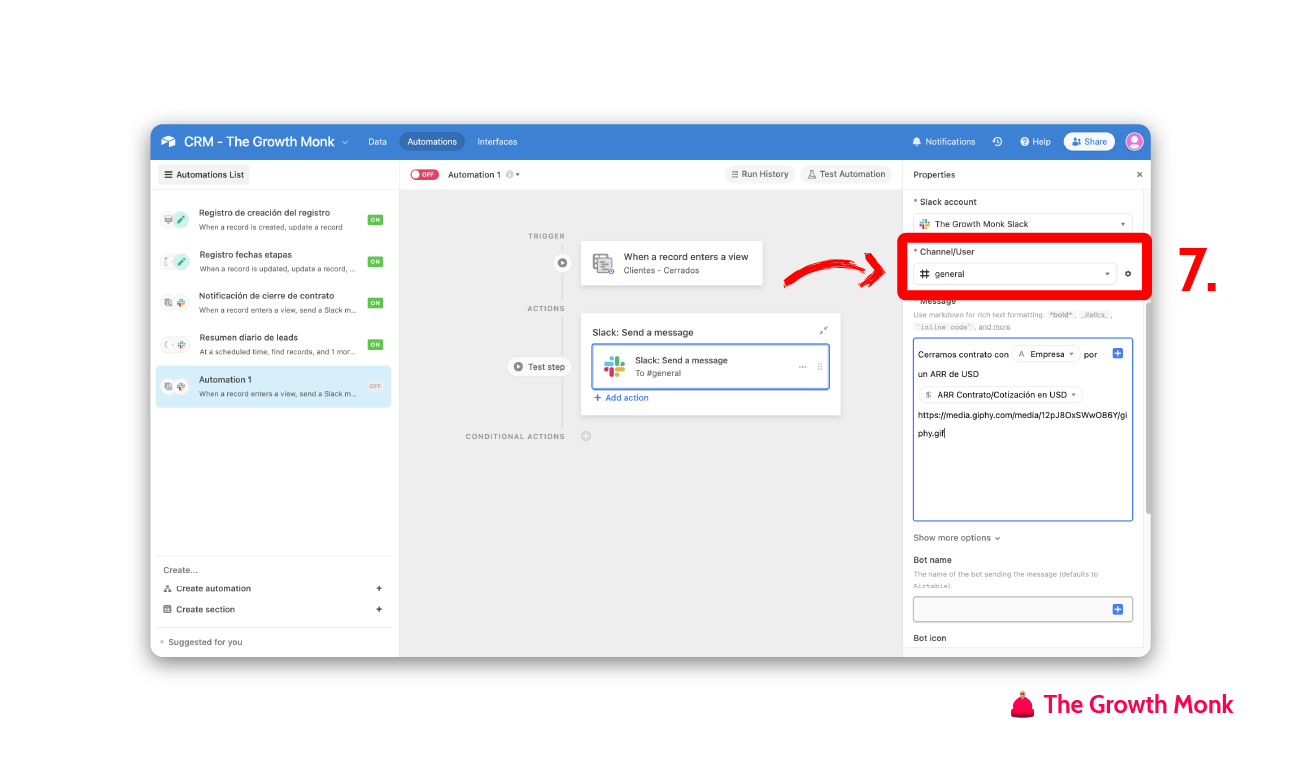Select Registro de creación del registro automation

[273, 220]
